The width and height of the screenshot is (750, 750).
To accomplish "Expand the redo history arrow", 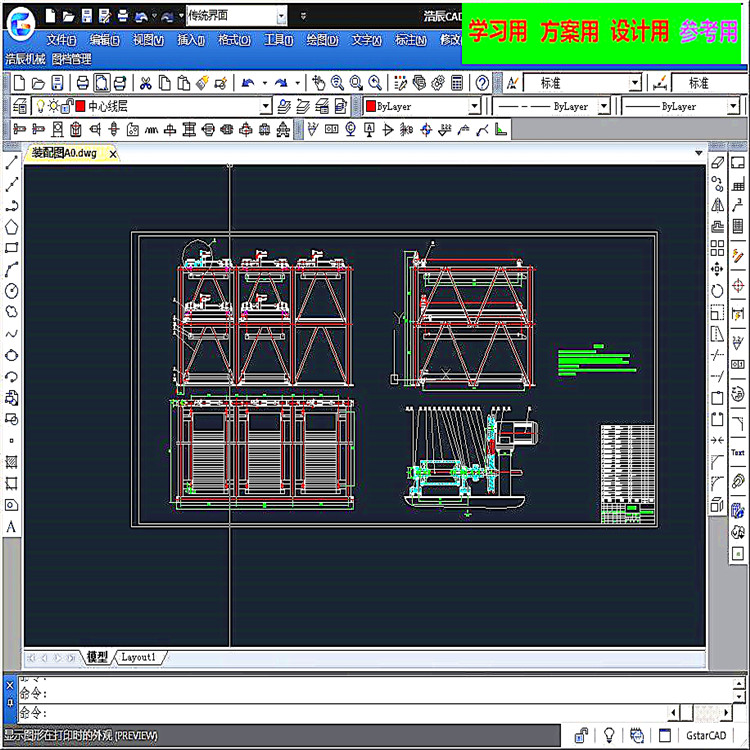I will click(x=298, y=83).
